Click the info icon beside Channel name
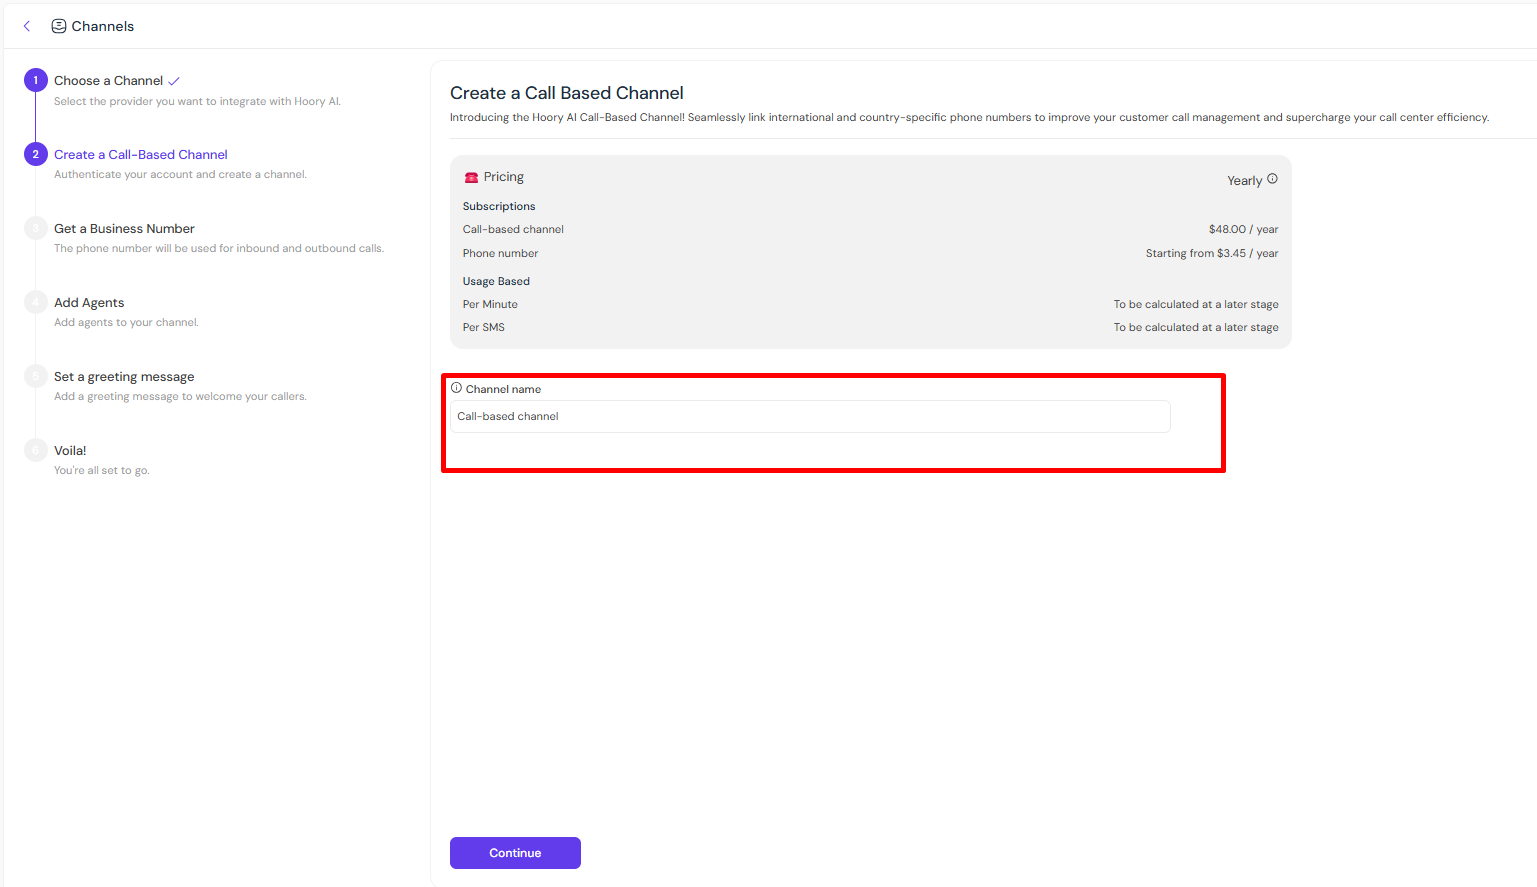Viewport: 1537px width, 887px height. click(x=456, y=388)
